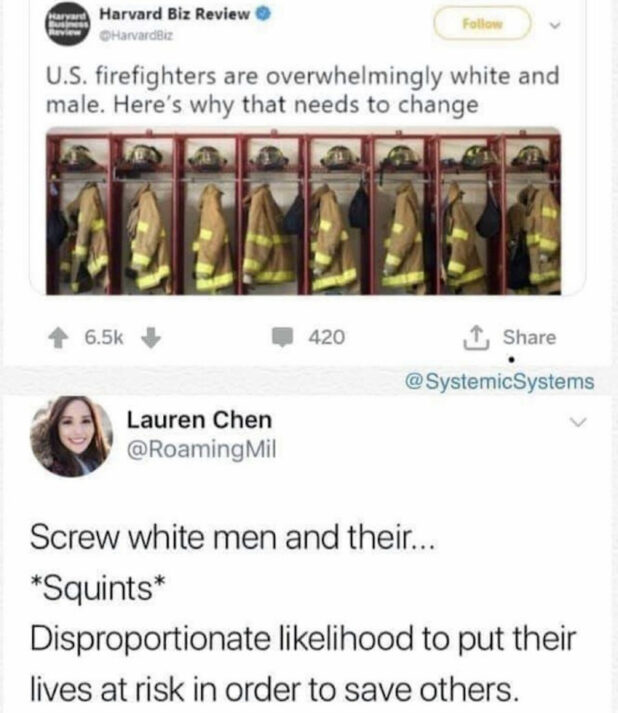Viewport: 618px width, 713px height.
Task: Follow Harvard Biz Review account
Action: (x=482, y=24)
